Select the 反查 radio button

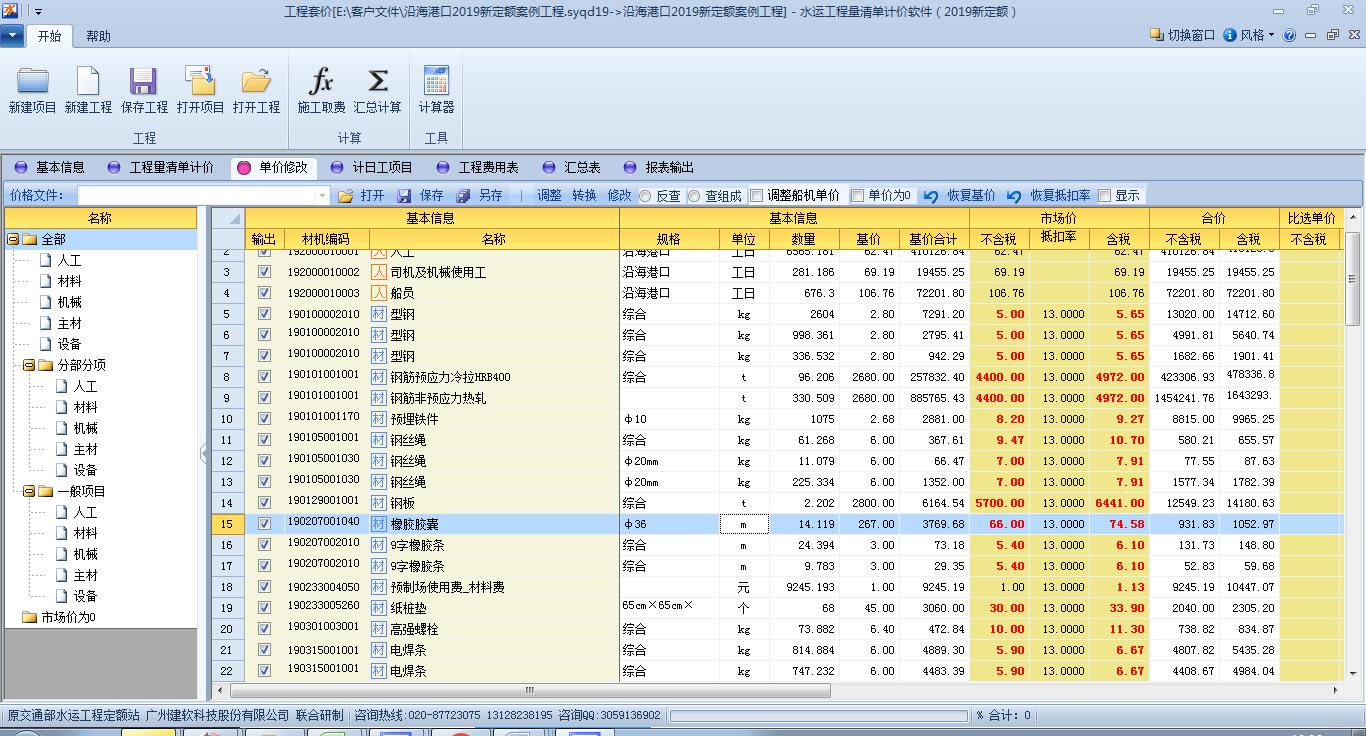click(645, 196)
